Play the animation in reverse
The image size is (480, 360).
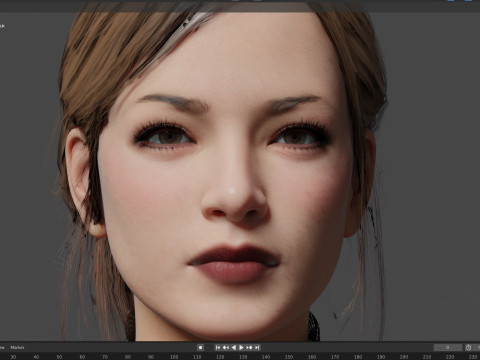[233, 347]
